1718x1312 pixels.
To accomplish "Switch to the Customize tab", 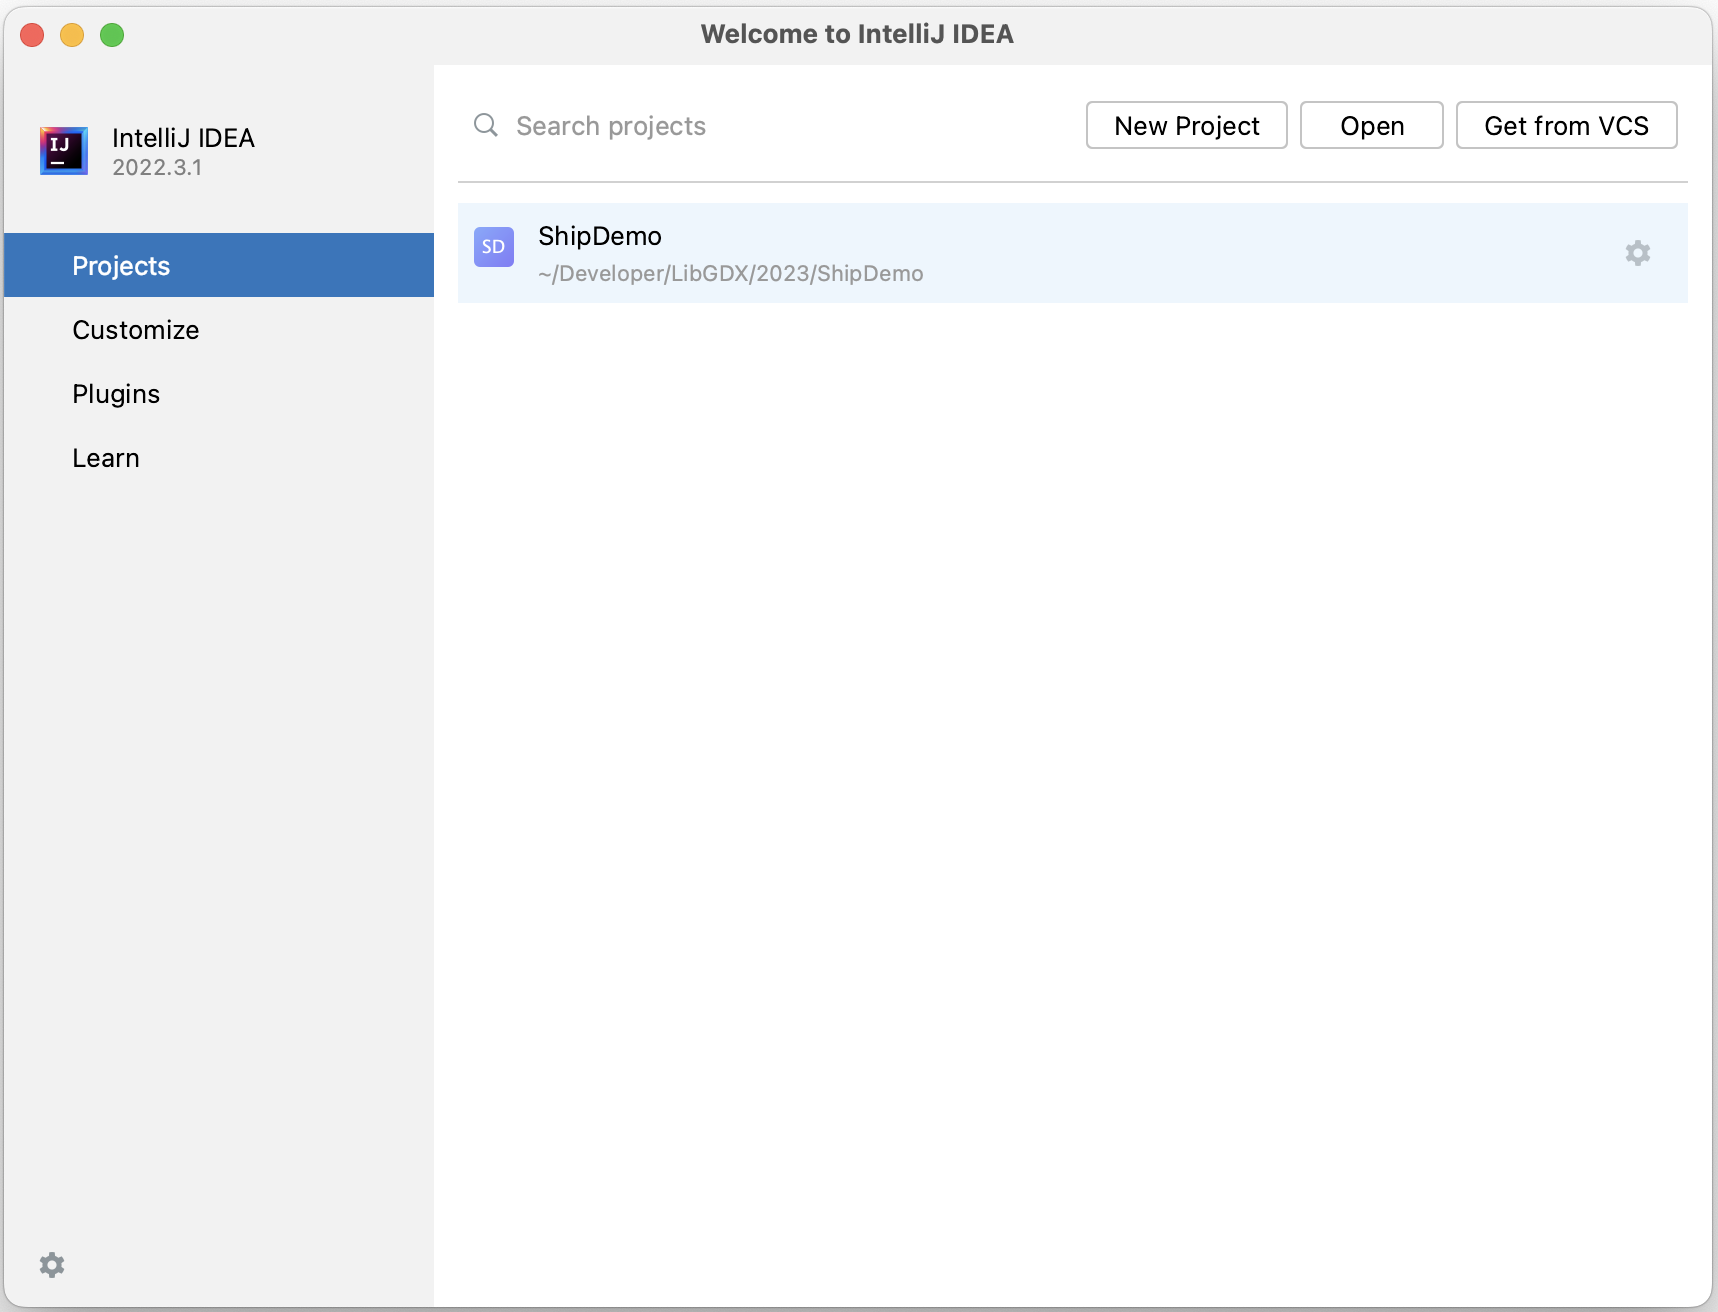I will [136, 330].
